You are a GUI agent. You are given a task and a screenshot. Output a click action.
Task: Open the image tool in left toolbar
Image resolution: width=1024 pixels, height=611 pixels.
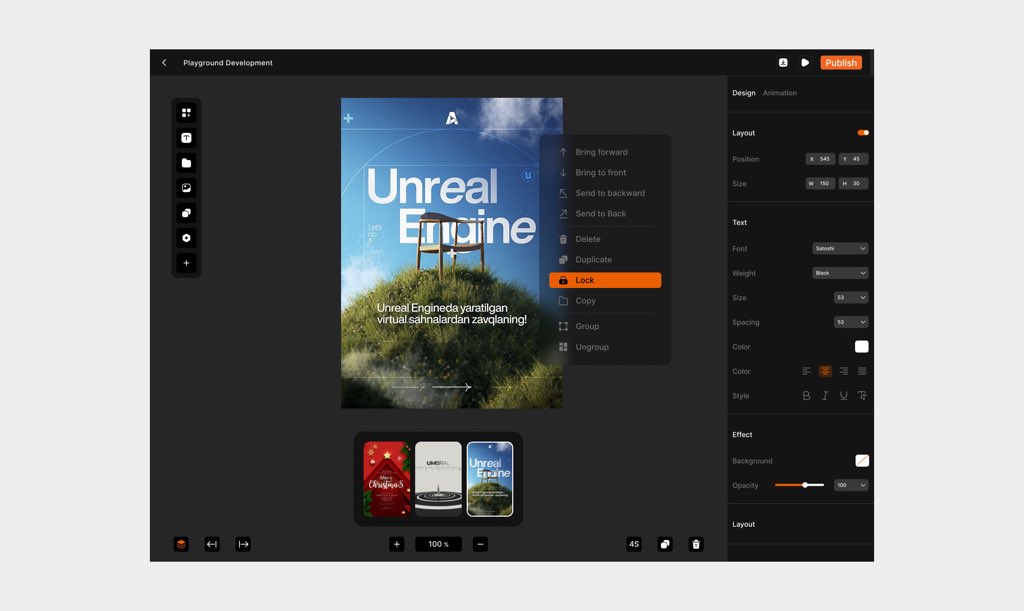186,188
